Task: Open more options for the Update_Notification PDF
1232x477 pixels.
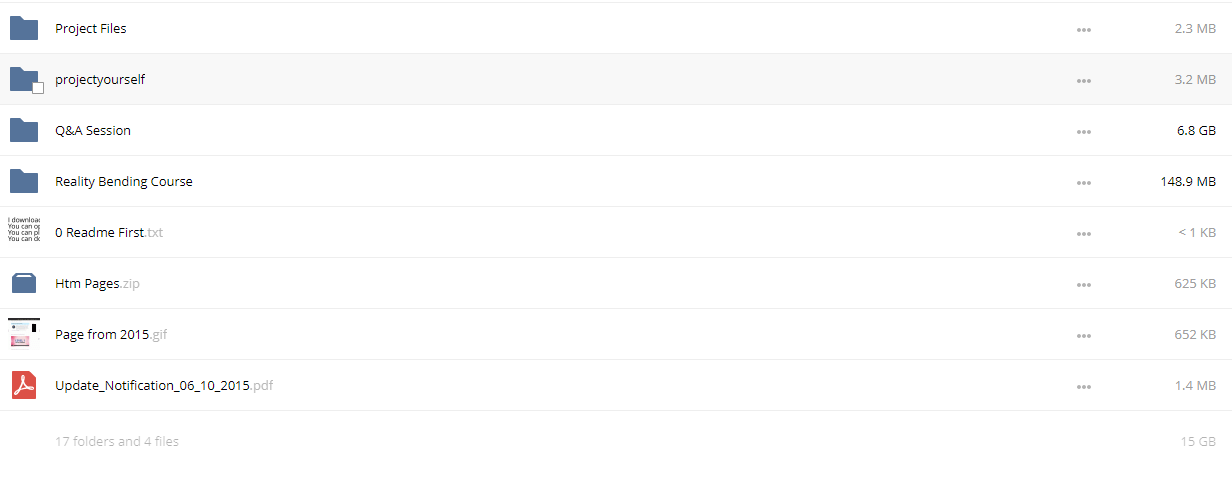Action: pyautogui.click(x=1083, y=387)
